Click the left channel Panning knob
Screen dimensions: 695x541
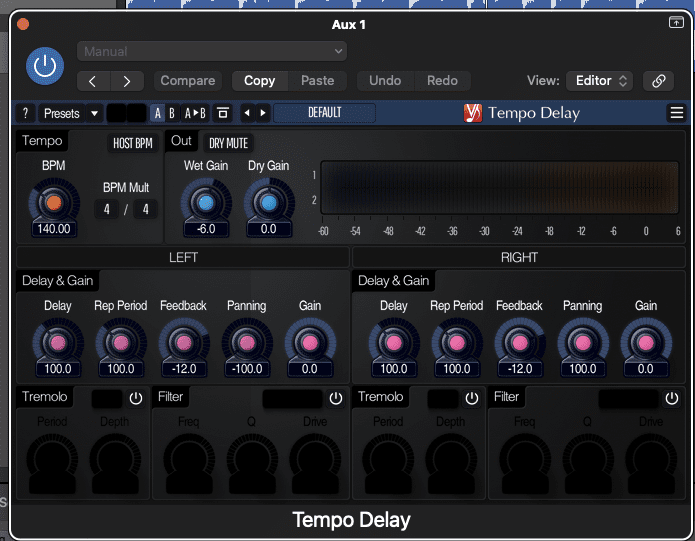[x=247, y=343]
